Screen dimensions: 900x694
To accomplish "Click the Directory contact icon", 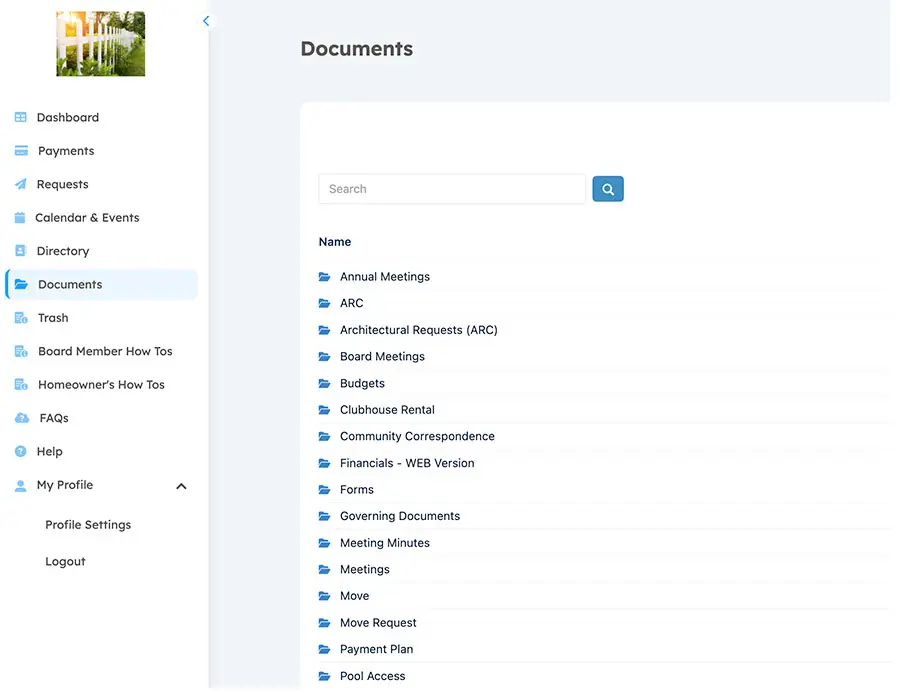I will (x=21, y=251).
